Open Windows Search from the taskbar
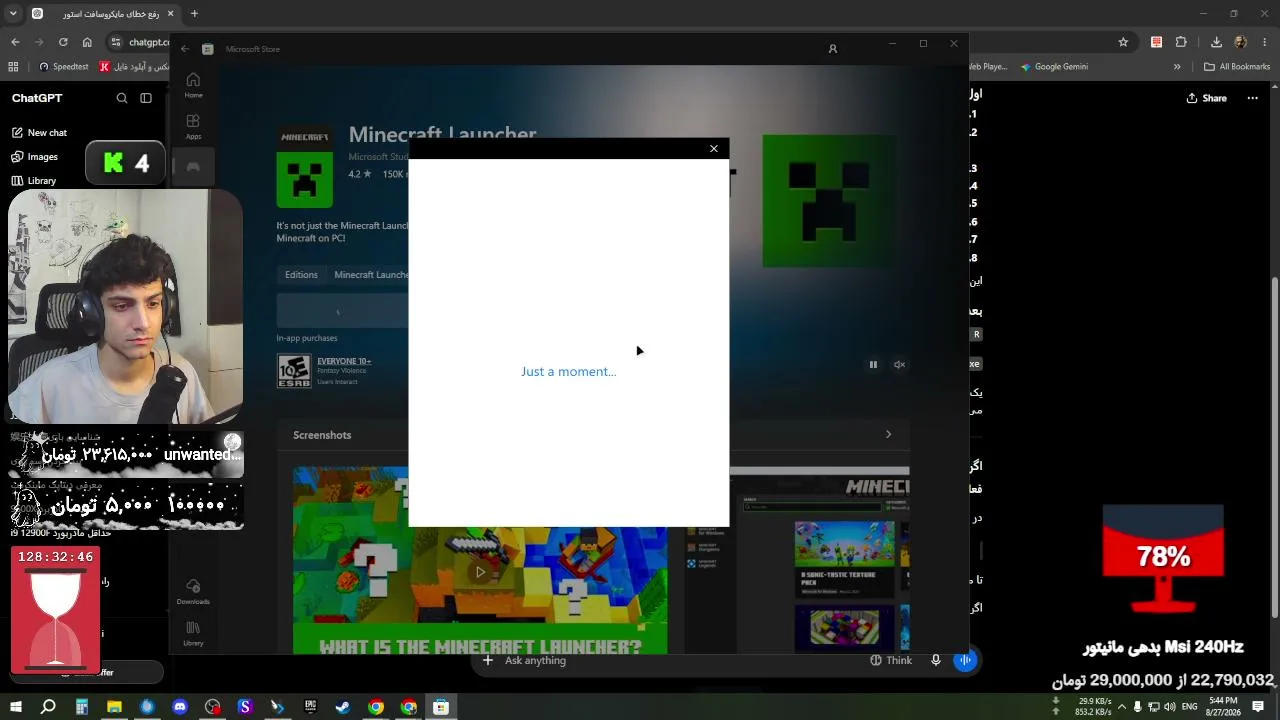 pos(48,707)
